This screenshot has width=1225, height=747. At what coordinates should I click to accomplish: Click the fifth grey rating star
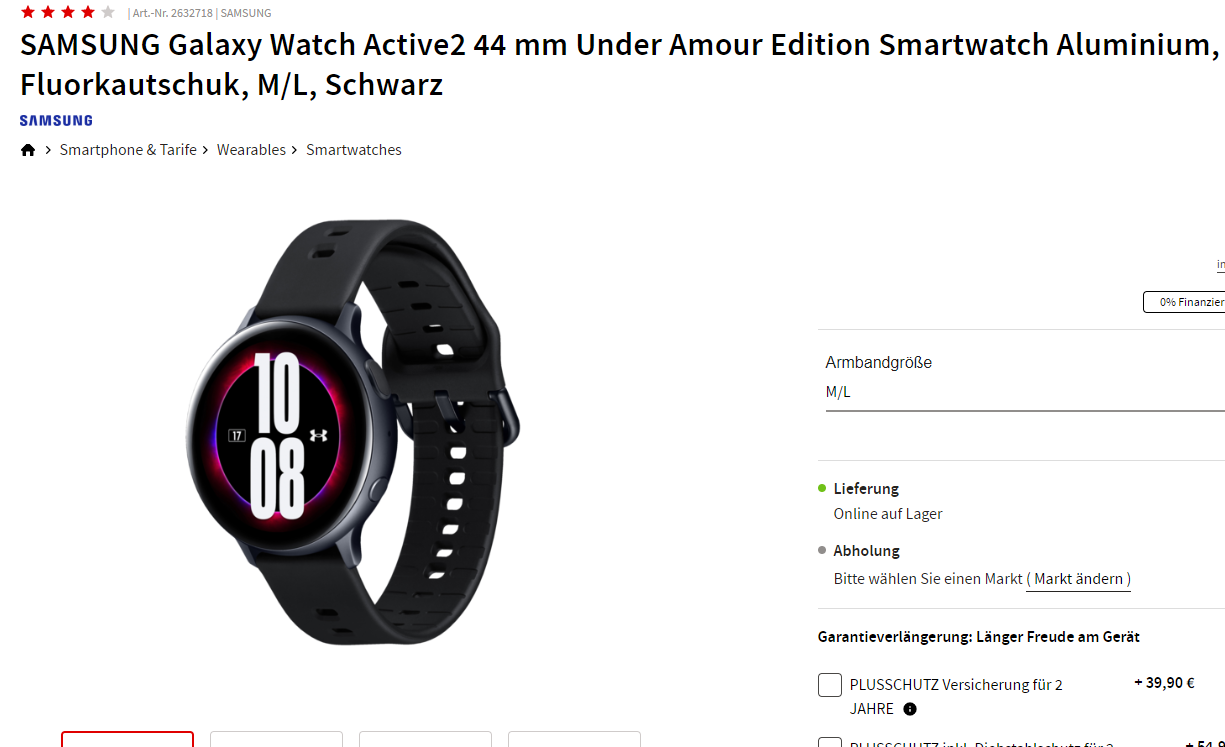click(108, 12)
